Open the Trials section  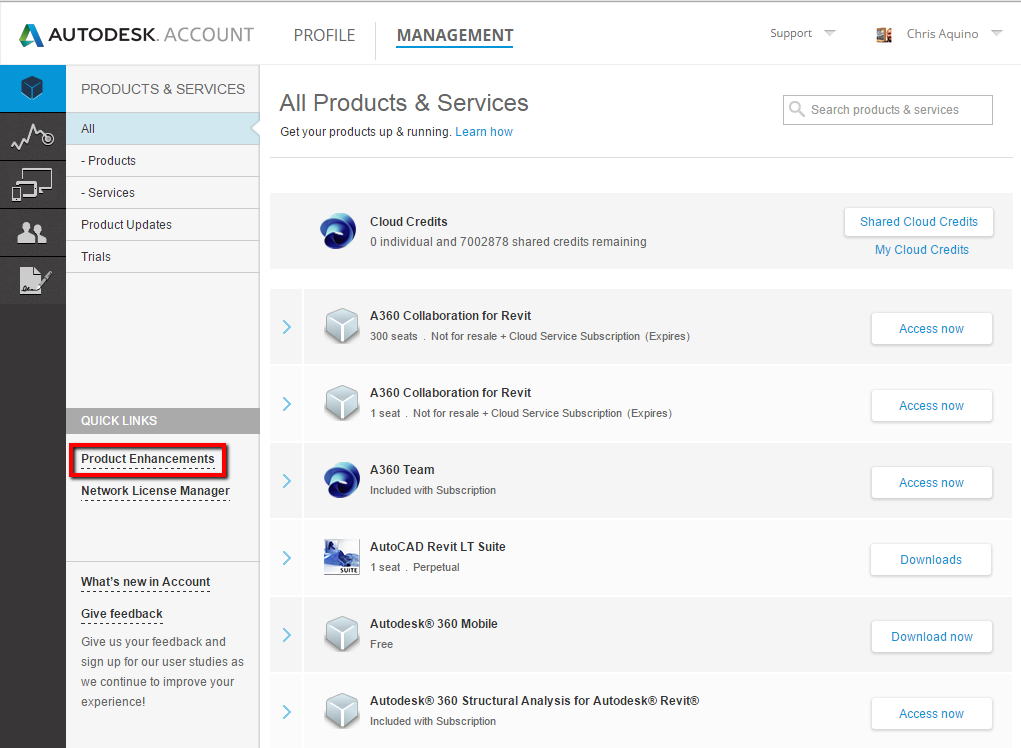(x=163, y=256)
